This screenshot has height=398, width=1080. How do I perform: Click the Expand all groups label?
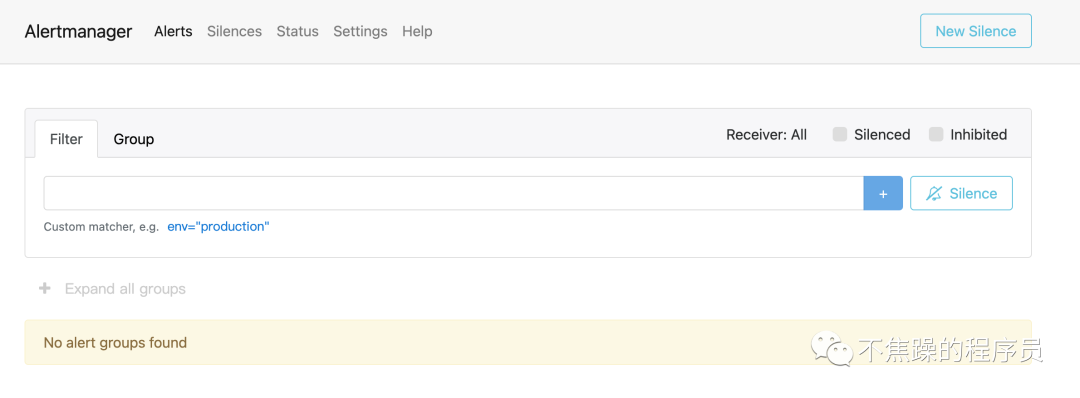[125, 289]
